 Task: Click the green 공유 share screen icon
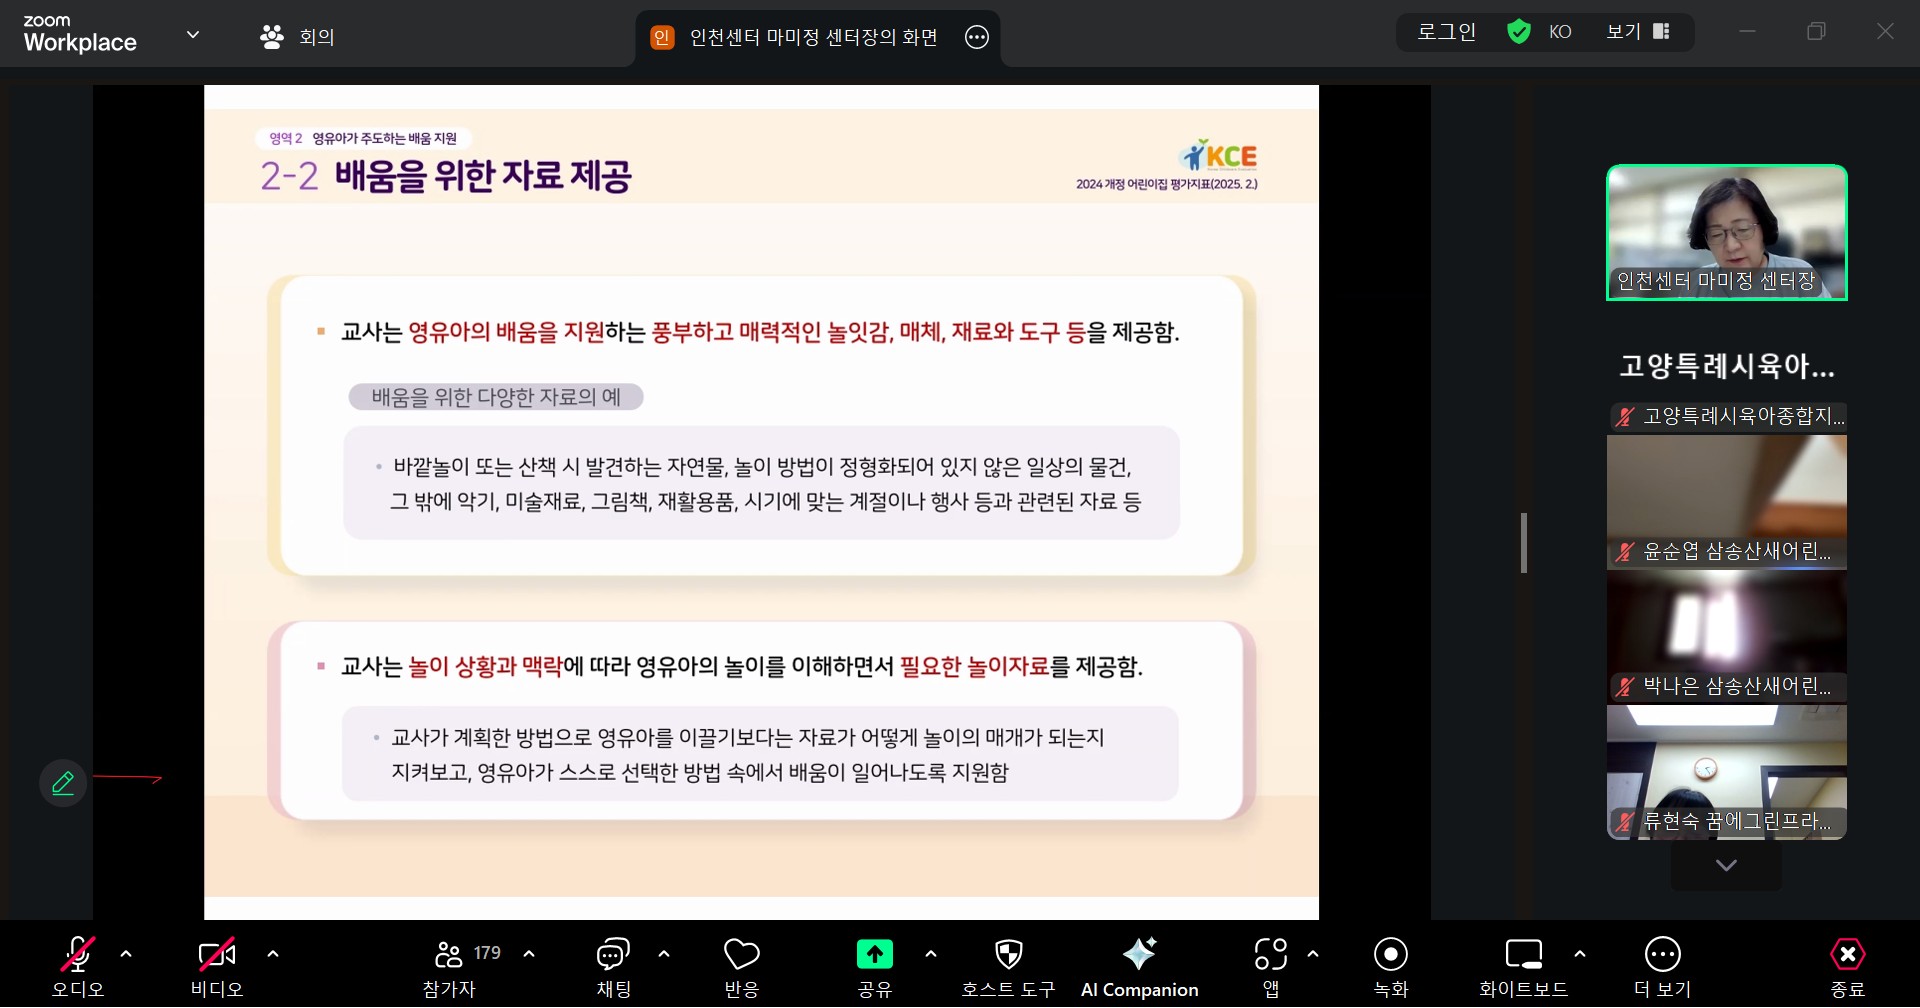pos(874,955)
